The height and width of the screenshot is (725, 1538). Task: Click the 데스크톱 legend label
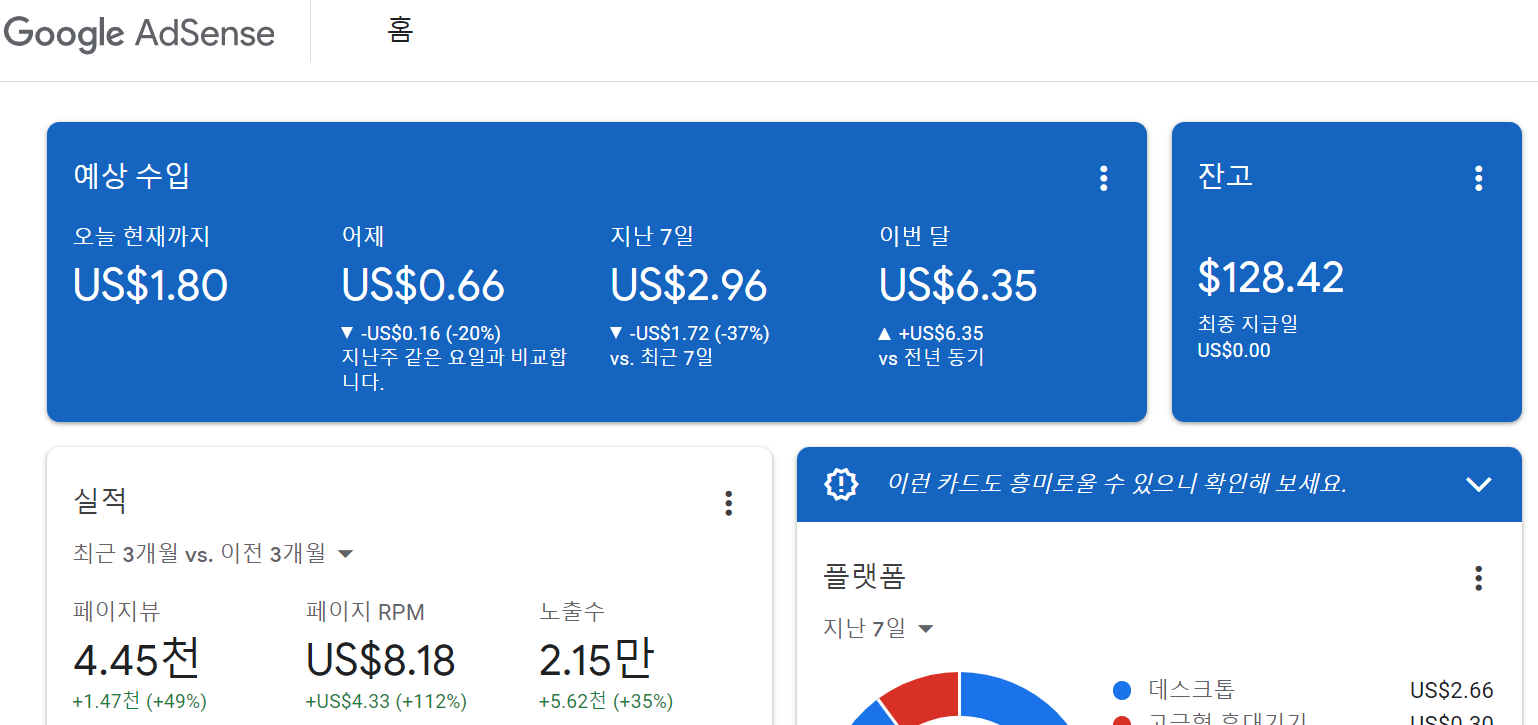(1191, 689)
